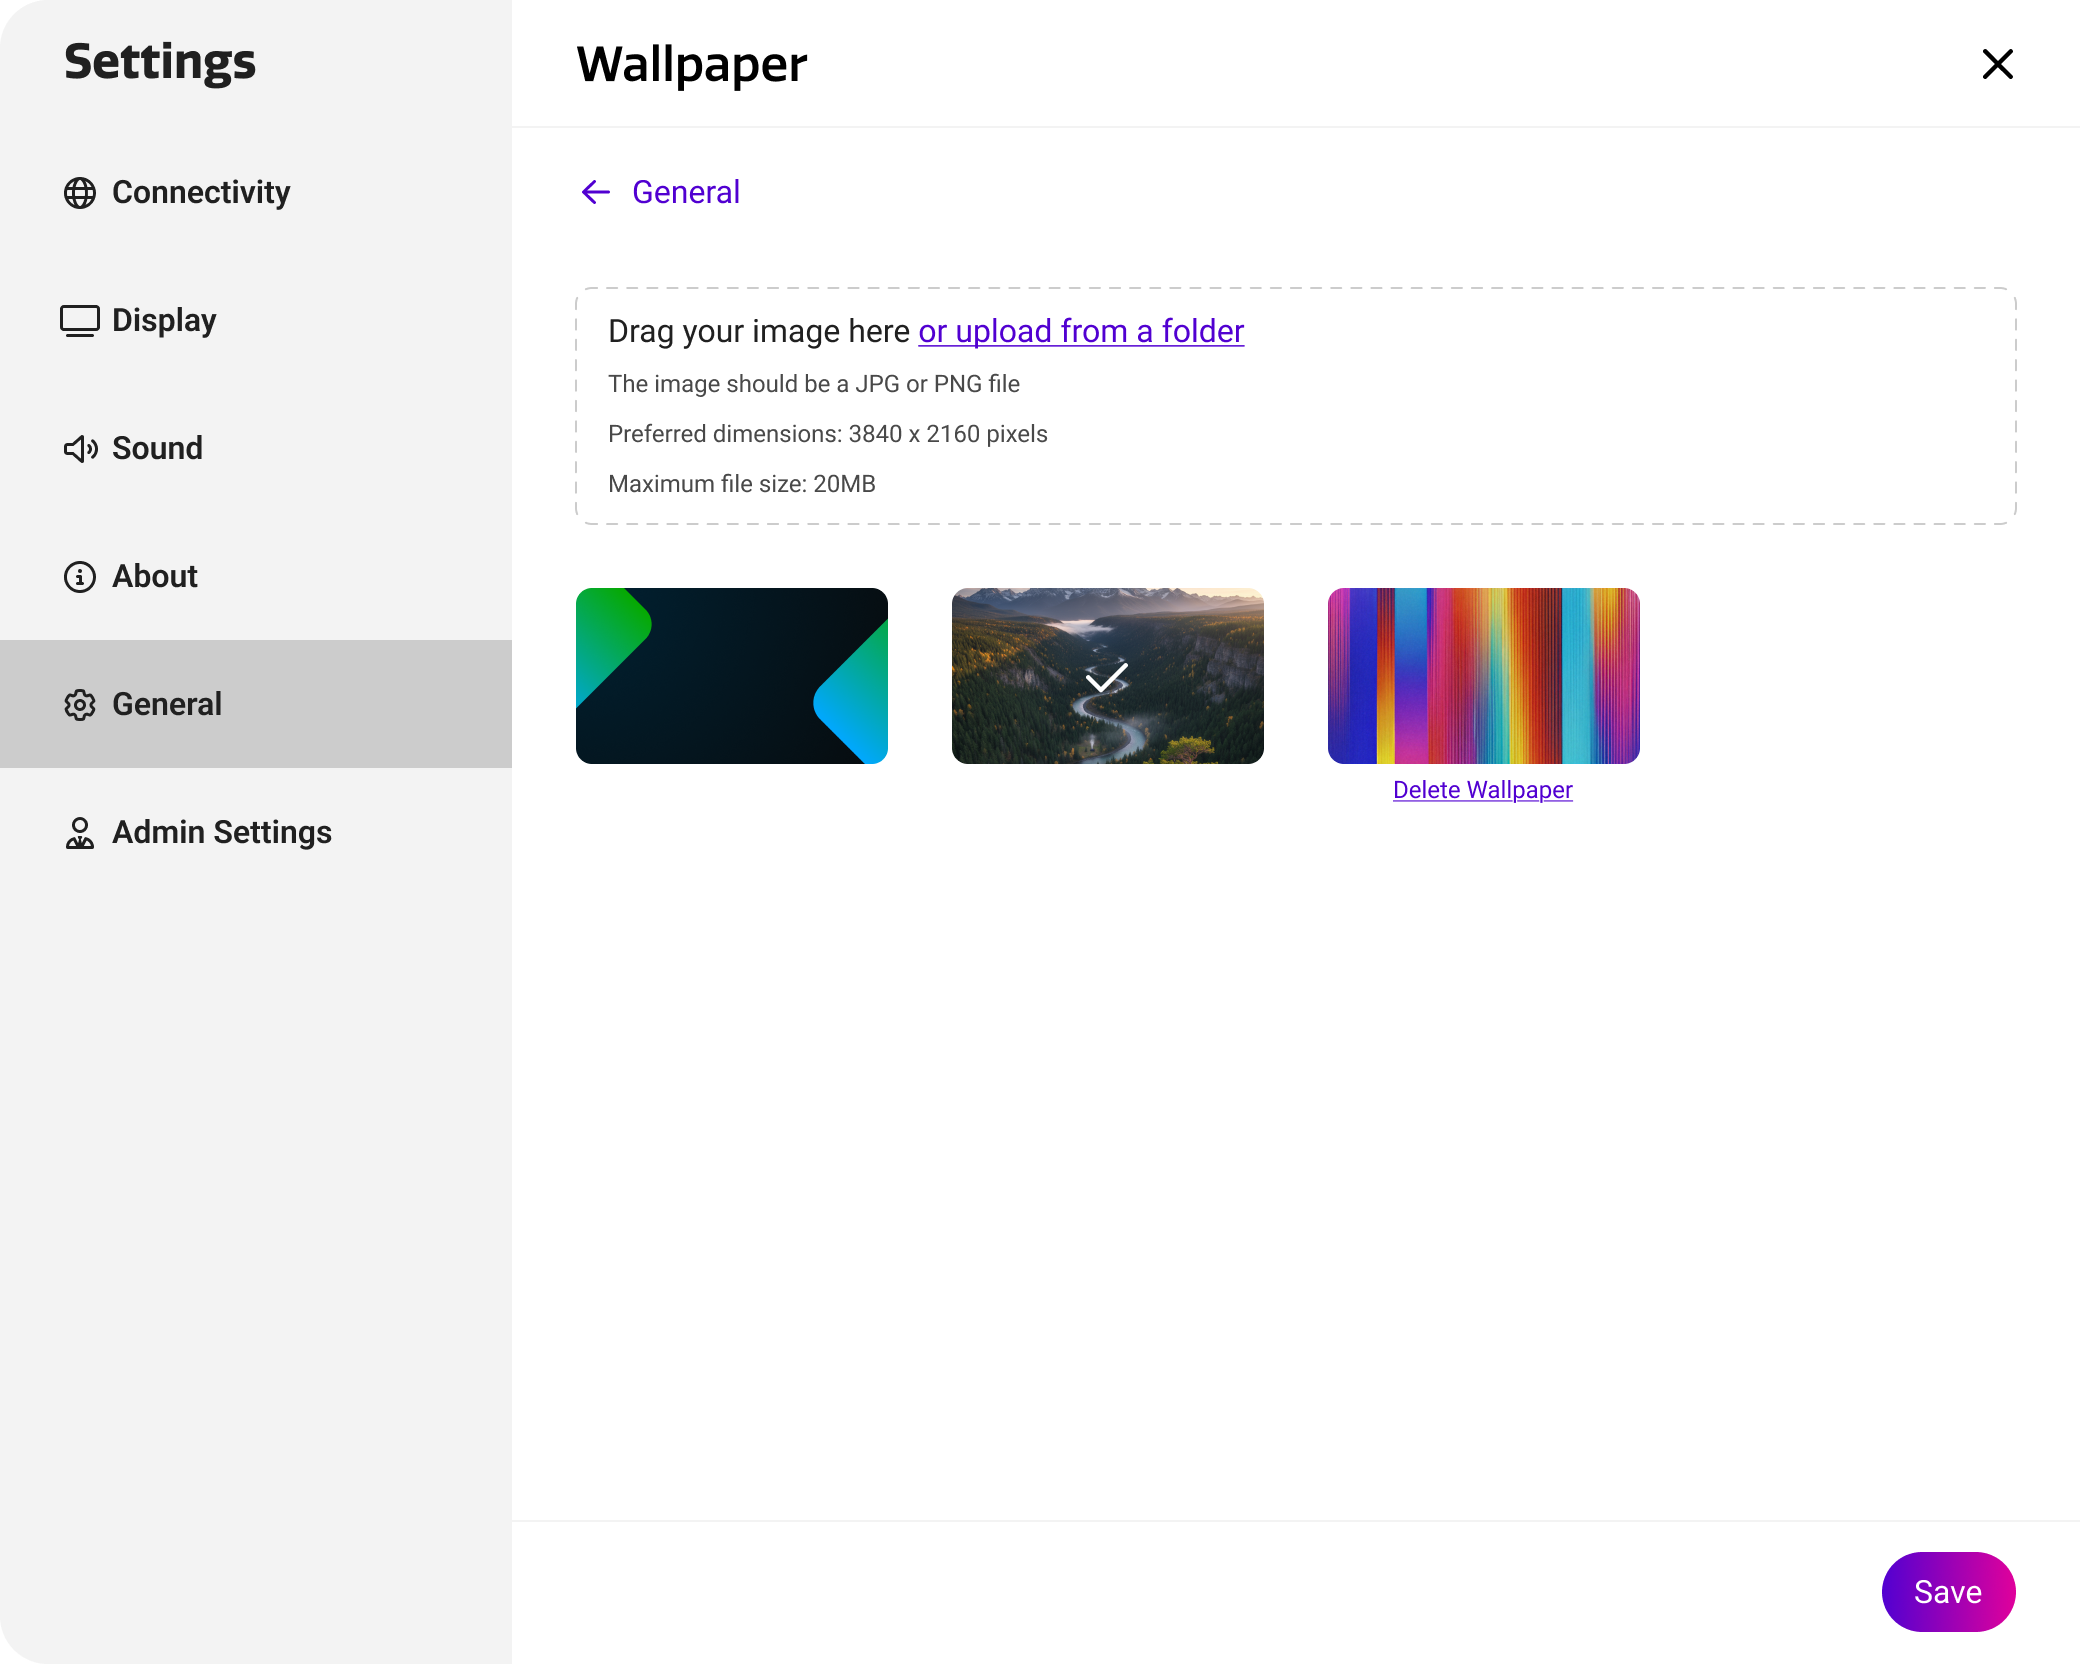Click the back arrow next to General

pos(596,192)
